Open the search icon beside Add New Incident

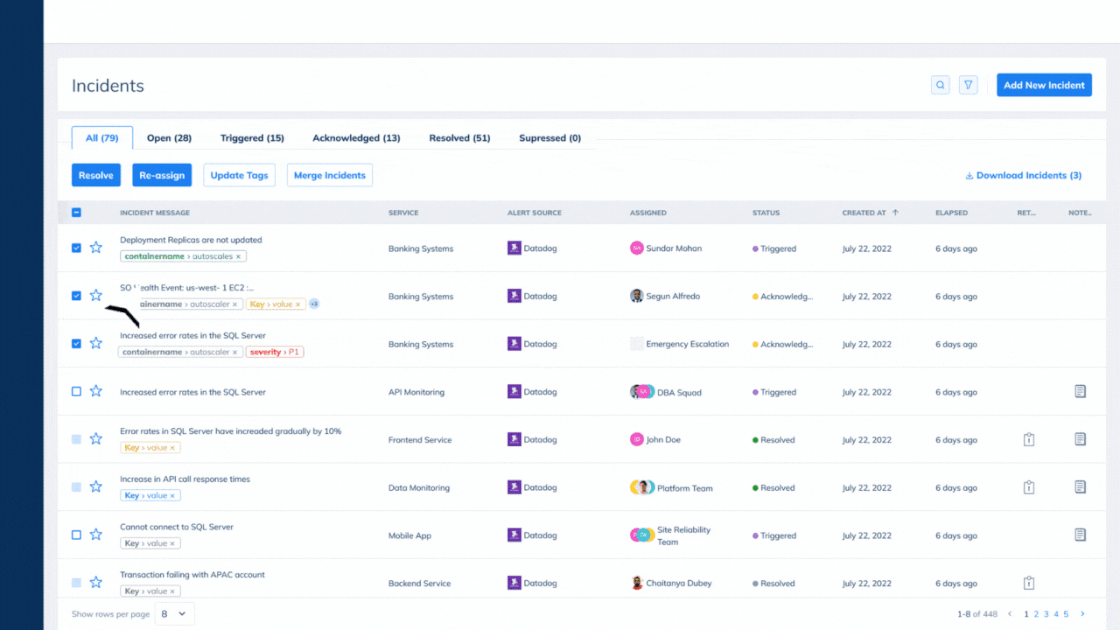940,85
